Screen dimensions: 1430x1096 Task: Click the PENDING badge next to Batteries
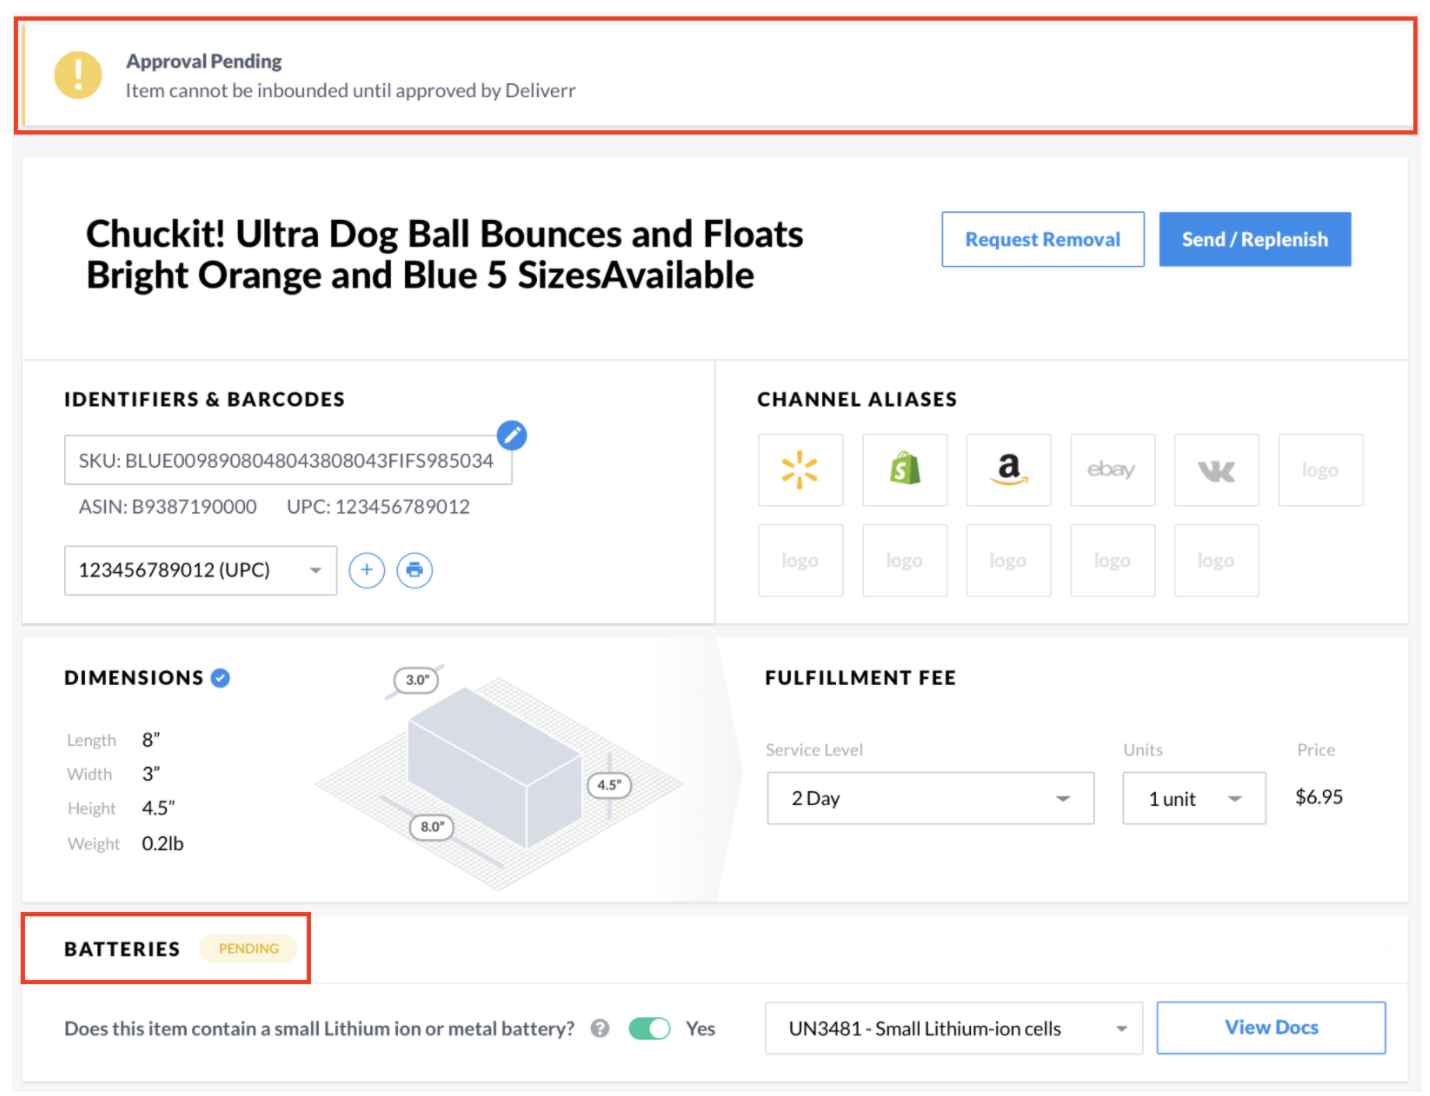(249, 948)
